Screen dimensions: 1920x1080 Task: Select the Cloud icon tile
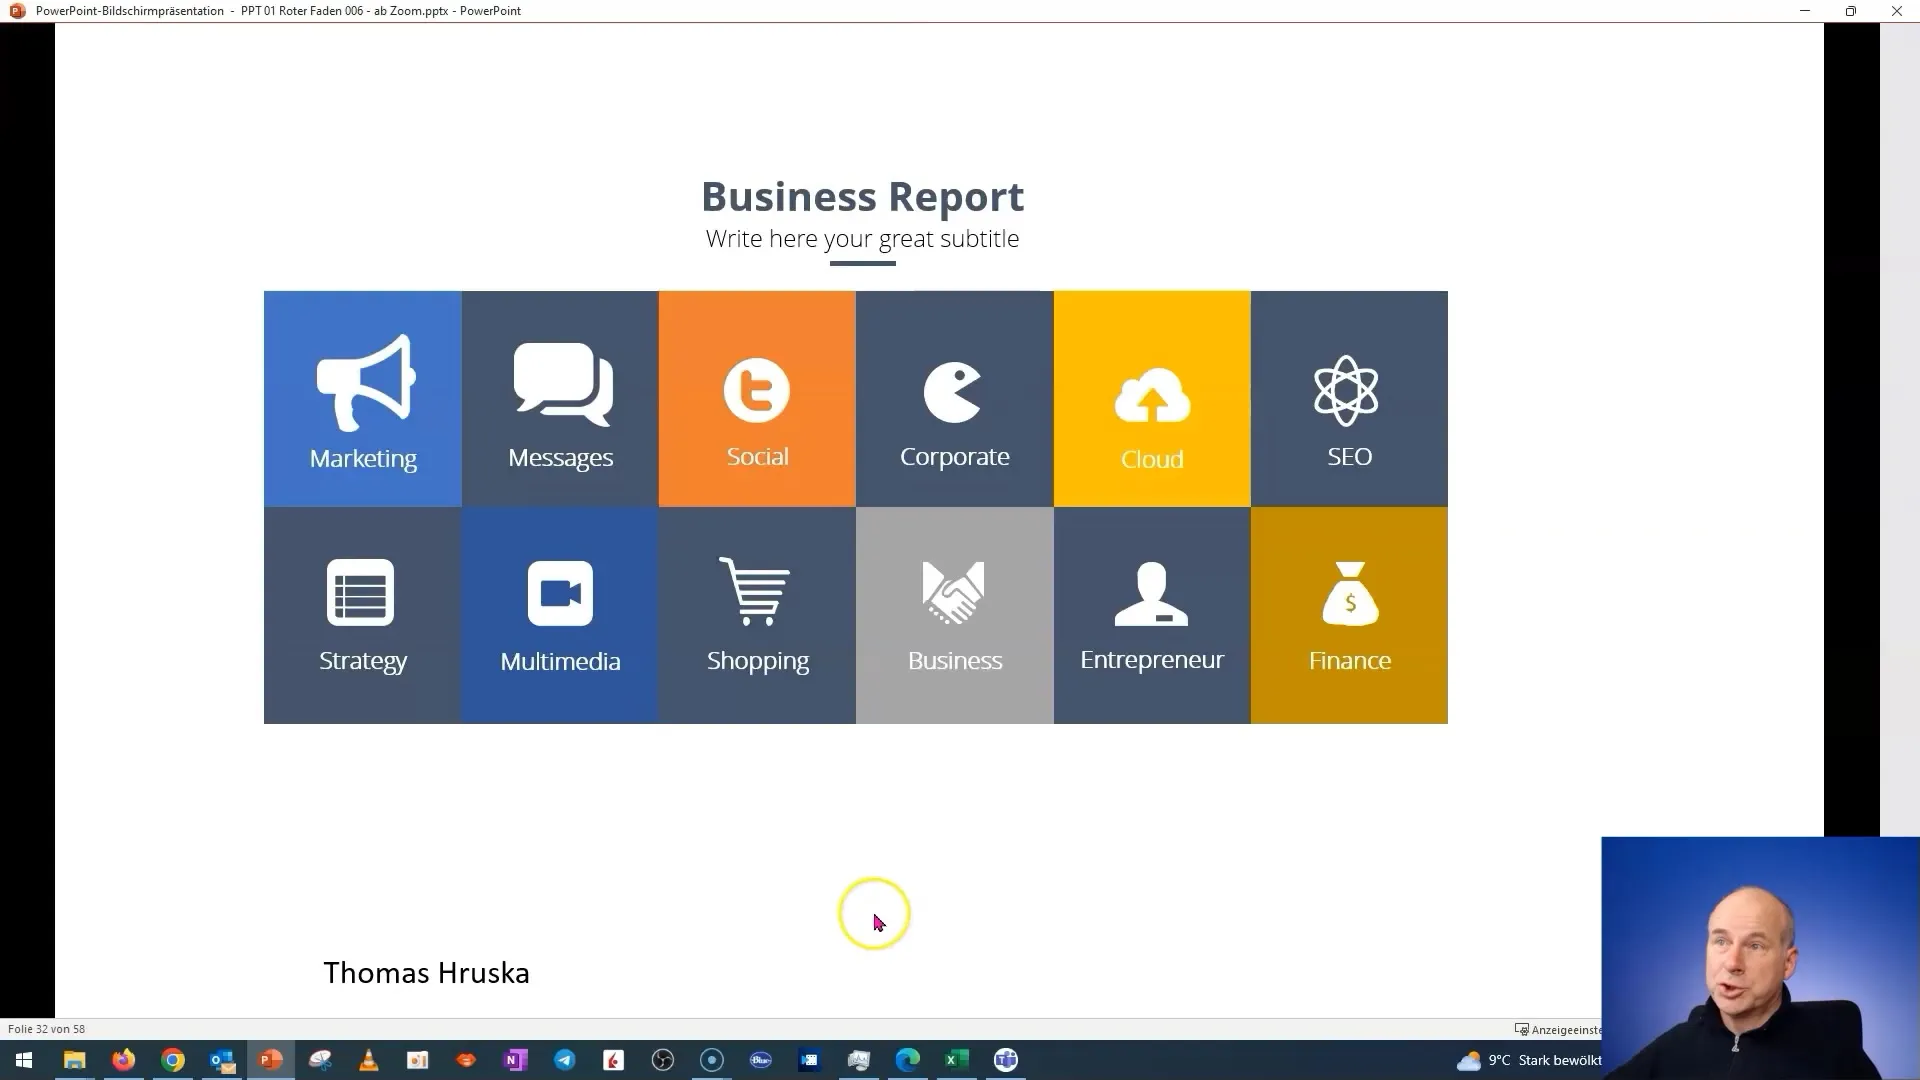[1153, 398]
